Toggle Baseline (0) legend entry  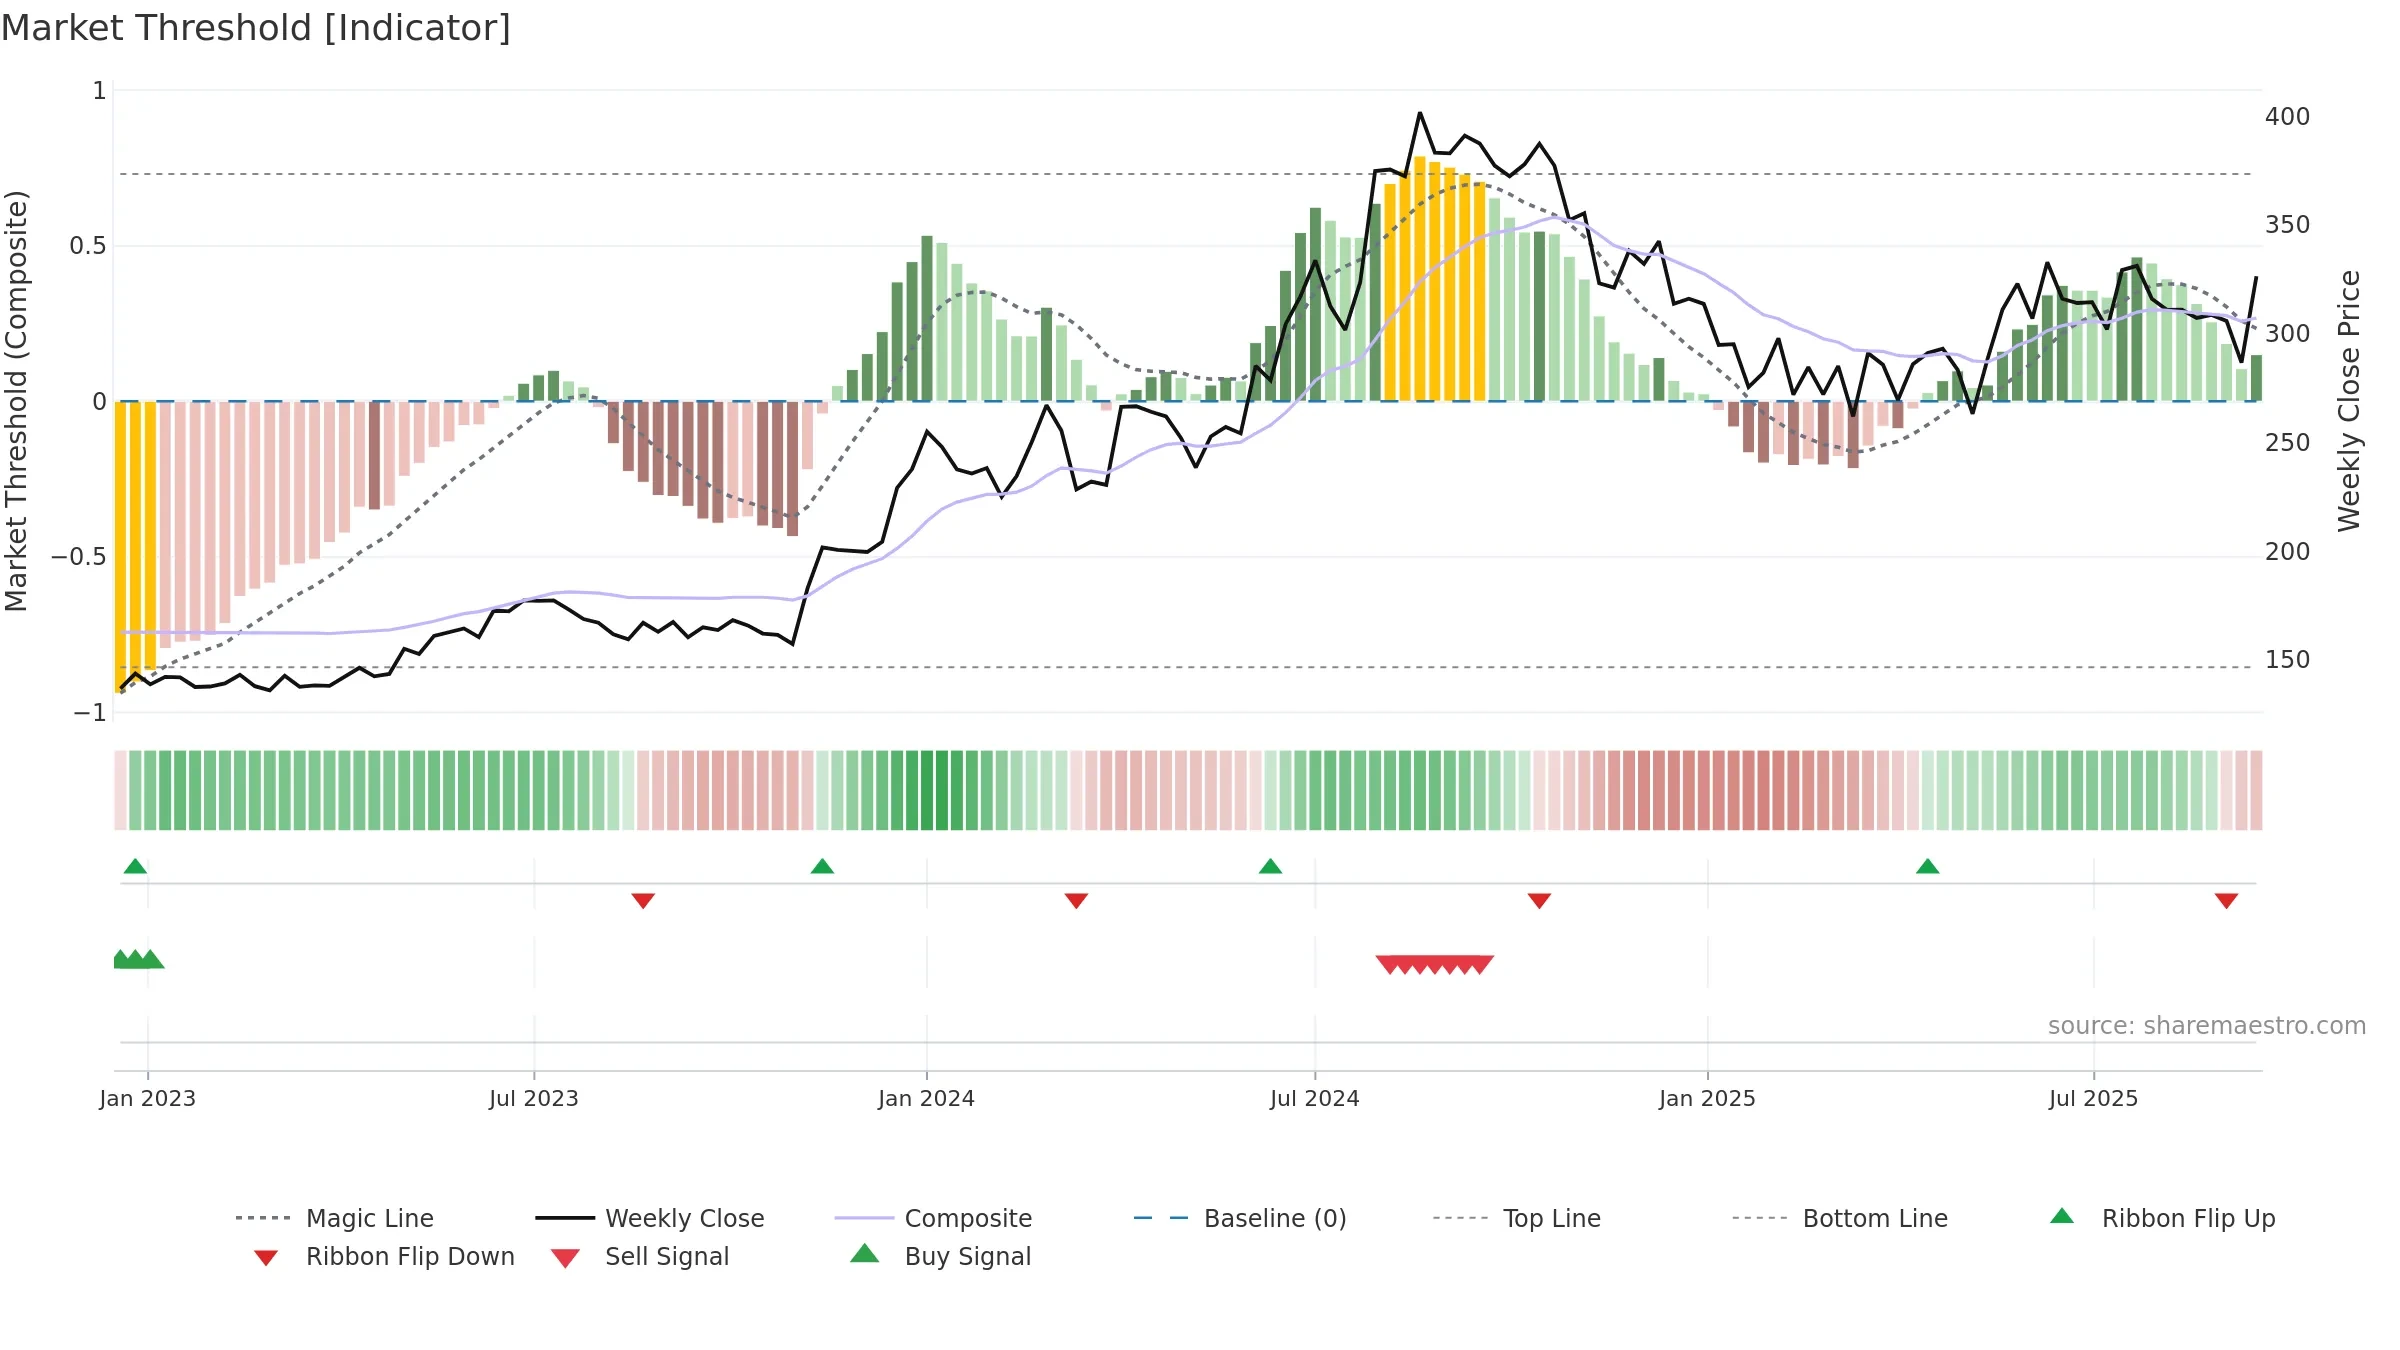1240,1218
